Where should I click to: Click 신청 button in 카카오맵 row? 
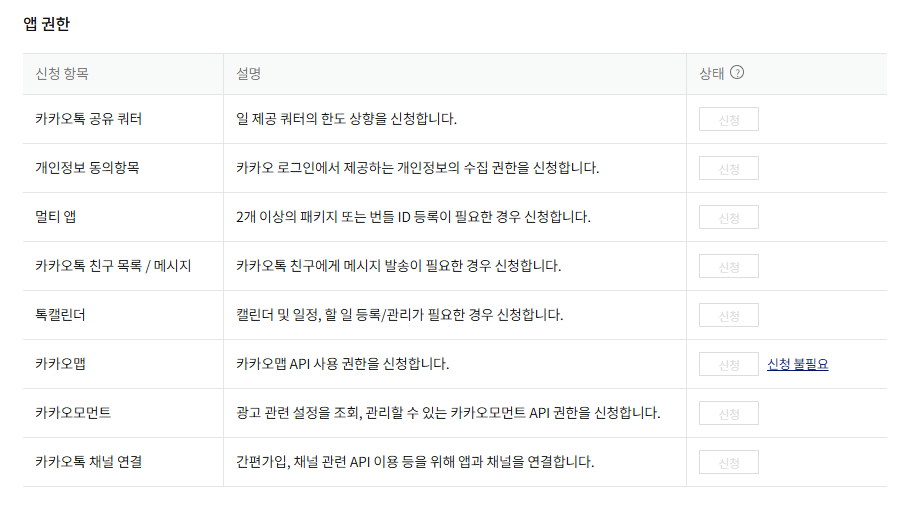729,364
